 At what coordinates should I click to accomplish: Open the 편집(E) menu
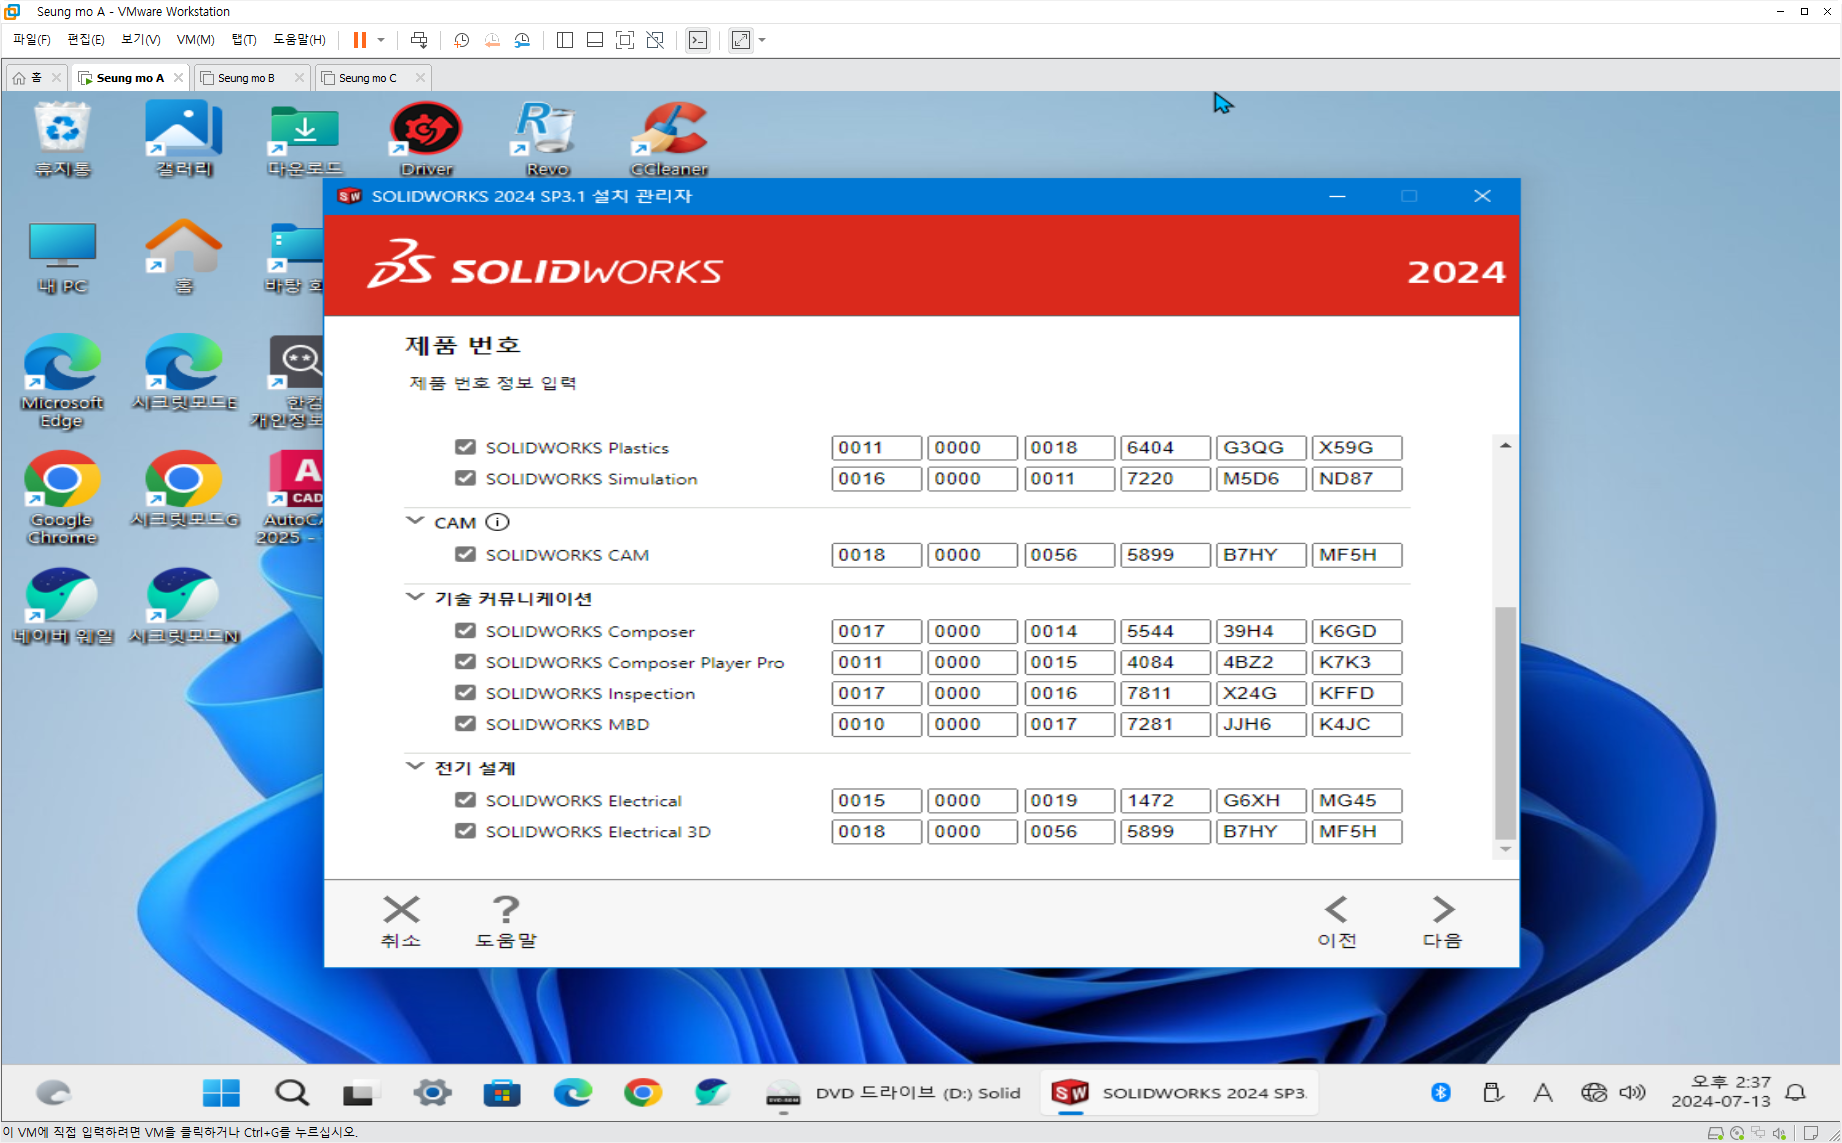(86, 40)
